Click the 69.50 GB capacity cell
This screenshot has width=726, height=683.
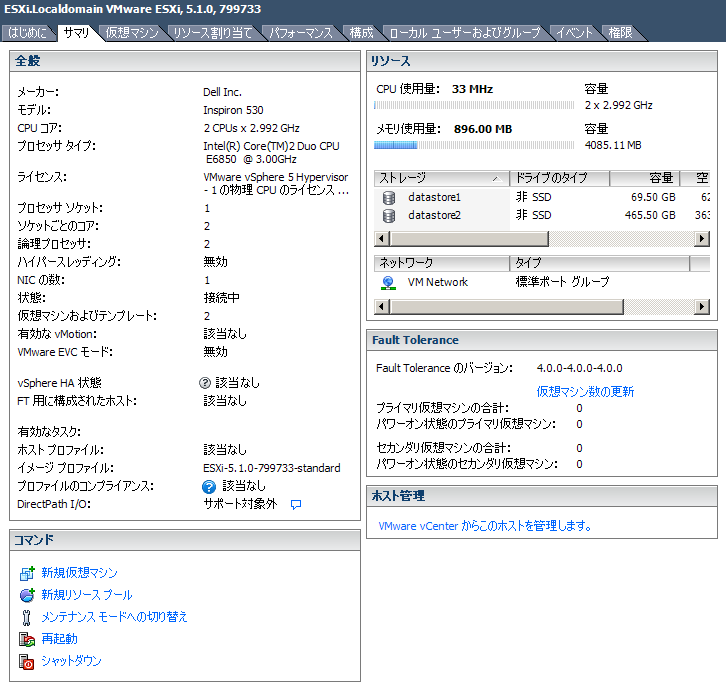pyautogui.click(x=653, y=198)
